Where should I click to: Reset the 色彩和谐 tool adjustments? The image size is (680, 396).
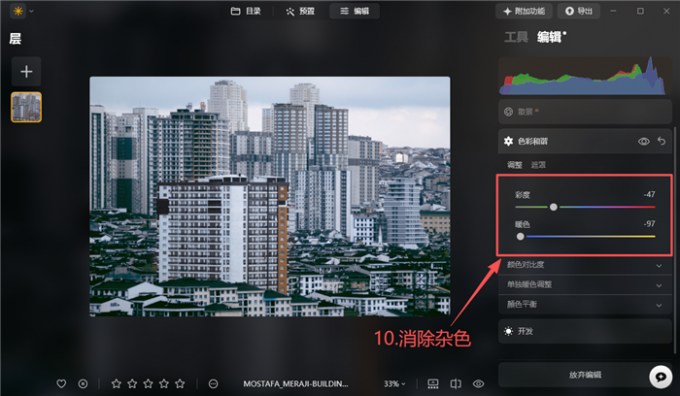coord(661,141)
